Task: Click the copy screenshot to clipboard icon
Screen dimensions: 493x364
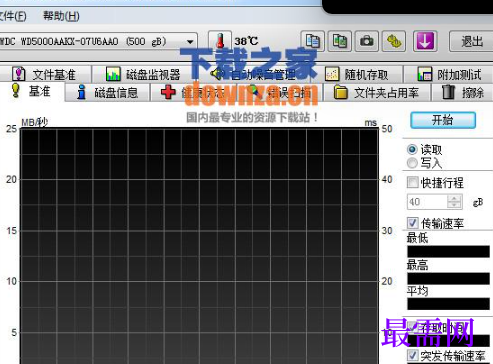Action: tap(340, 41)
